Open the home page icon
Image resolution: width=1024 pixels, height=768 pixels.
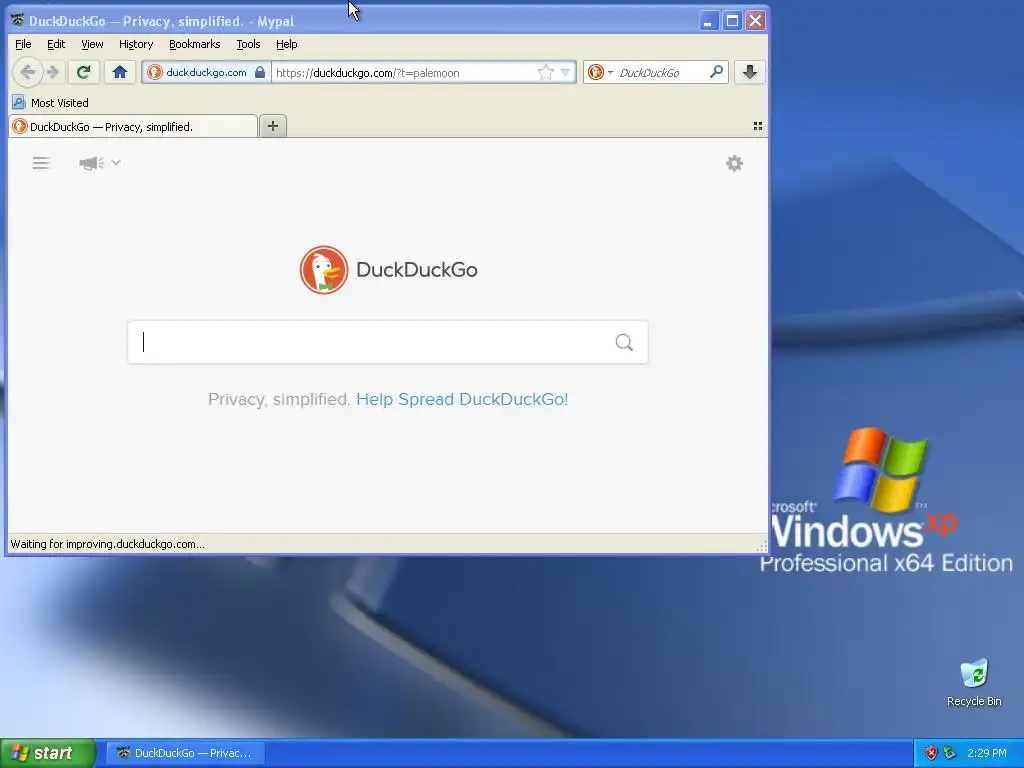(x=120, y=72)
